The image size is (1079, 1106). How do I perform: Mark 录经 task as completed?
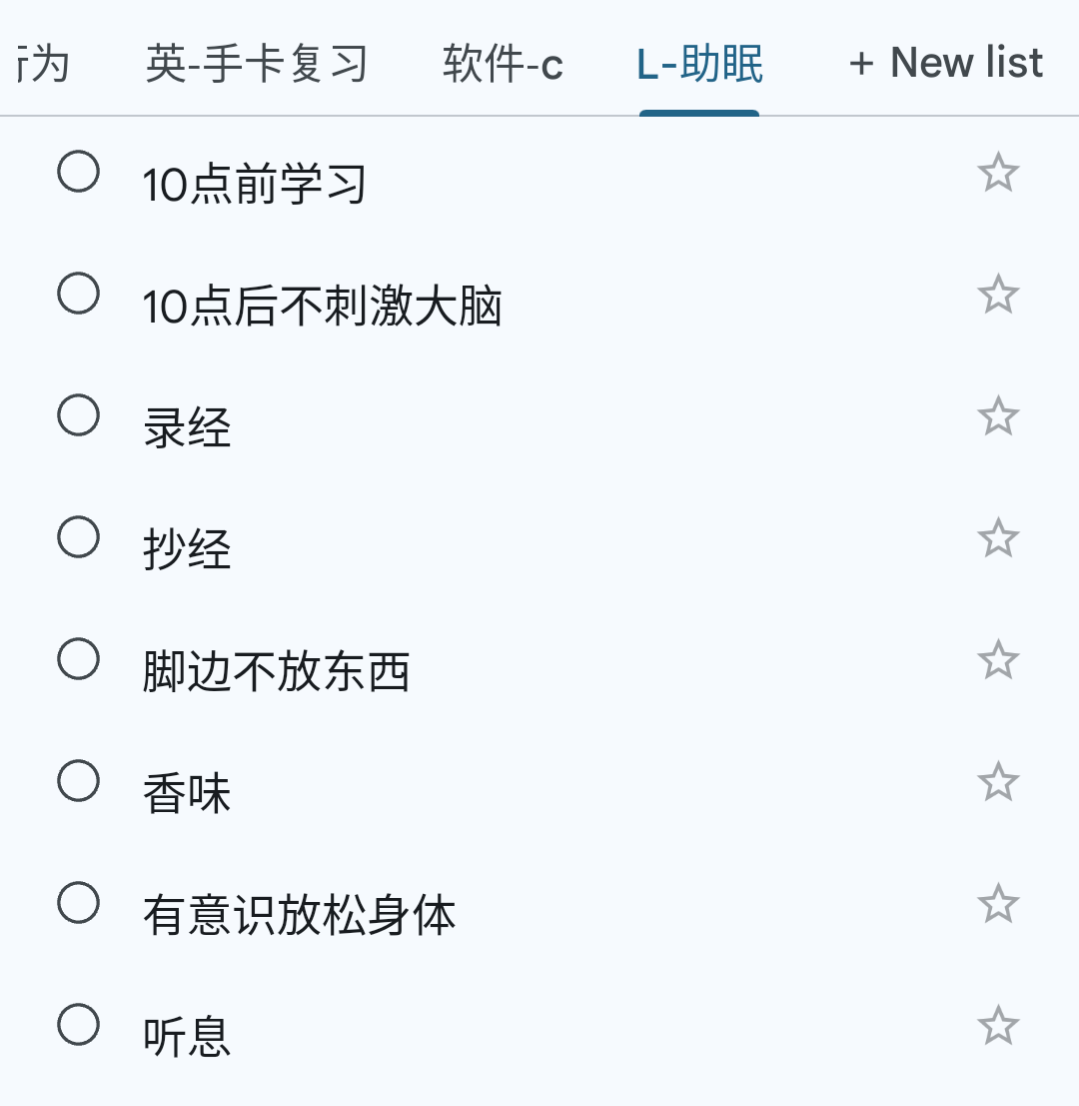click(x=78, y=415)
